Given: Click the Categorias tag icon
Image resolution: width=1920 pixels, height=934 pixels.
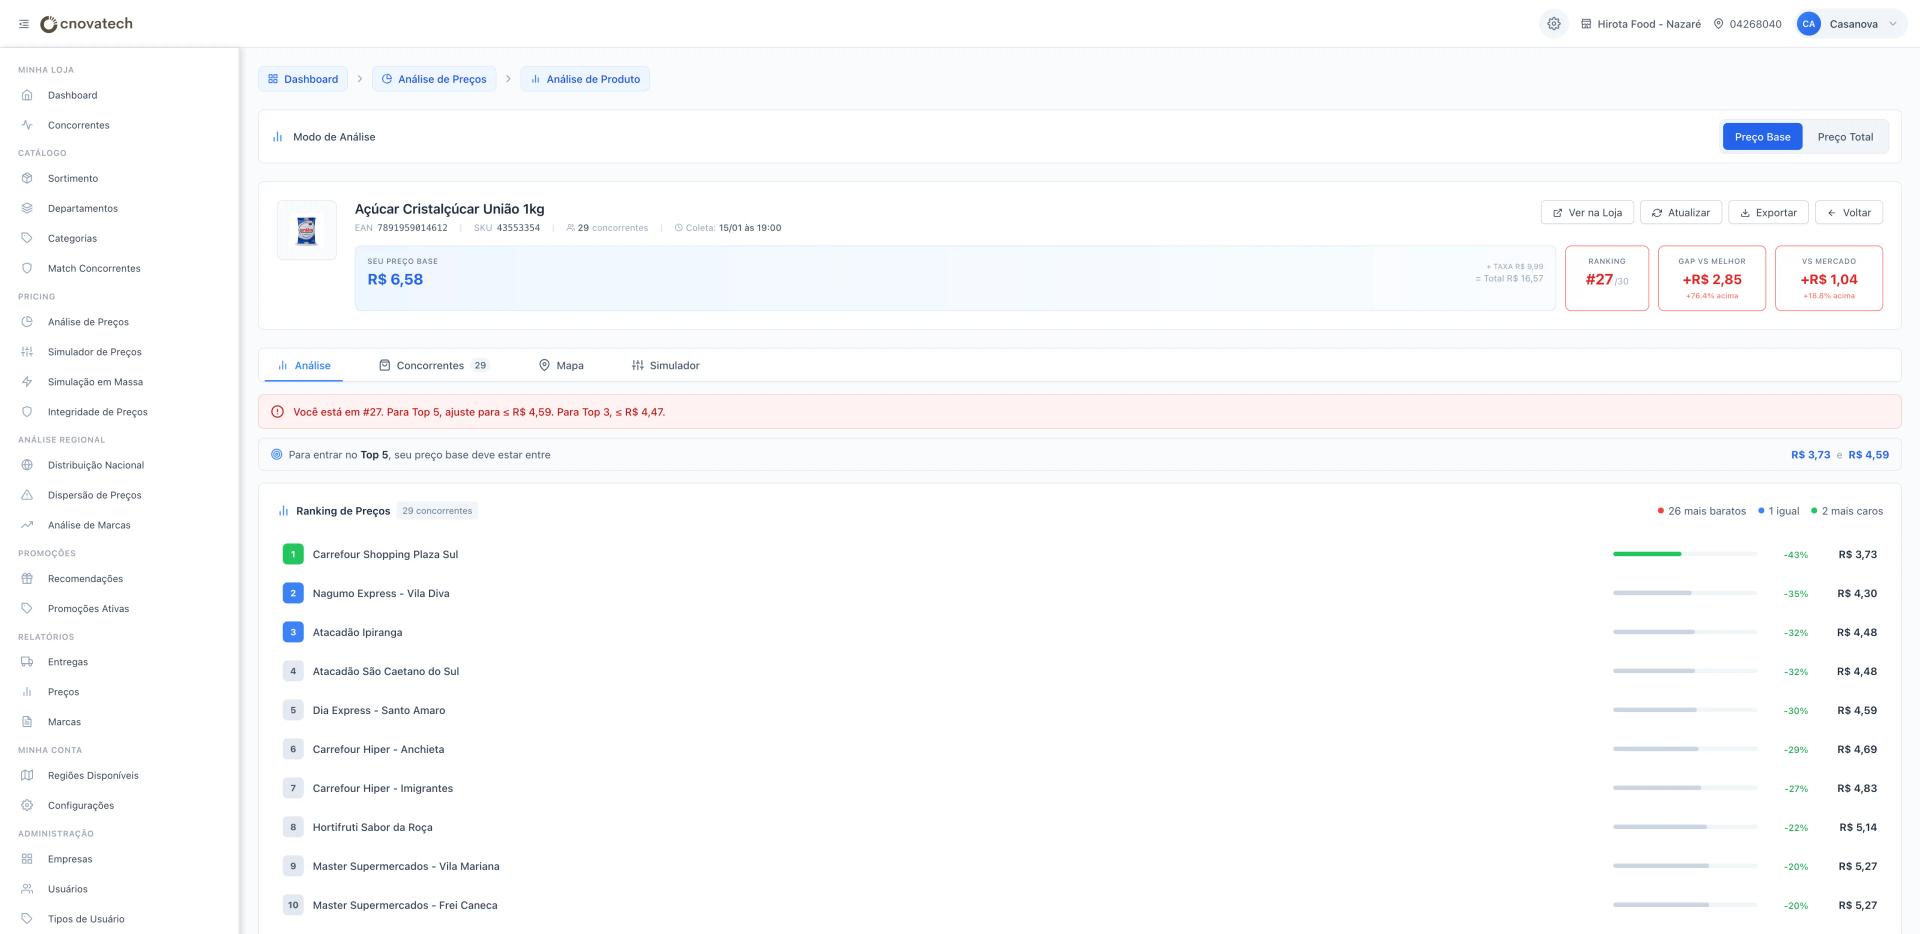Looking at the screenshot, I should point(27,238).
